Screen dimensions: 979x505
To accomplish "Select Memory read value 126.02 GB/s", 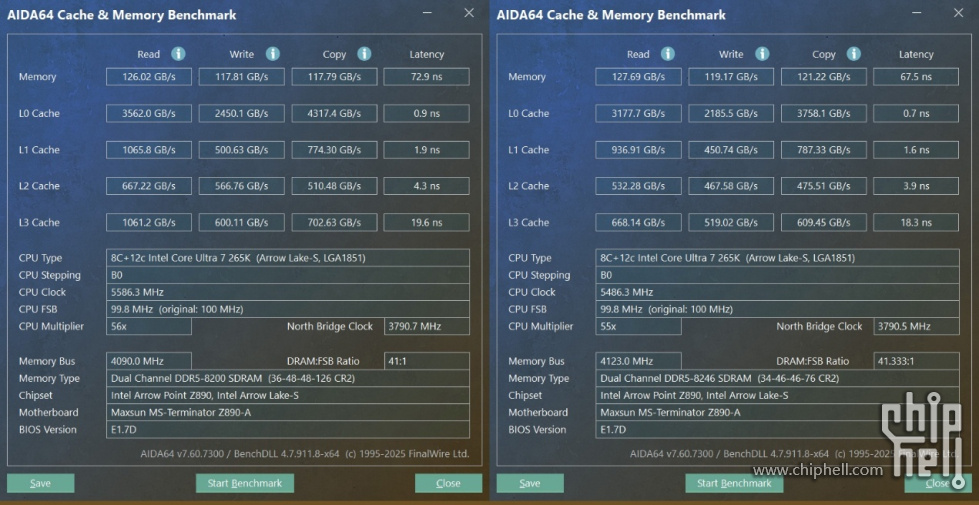I will 149,77.
